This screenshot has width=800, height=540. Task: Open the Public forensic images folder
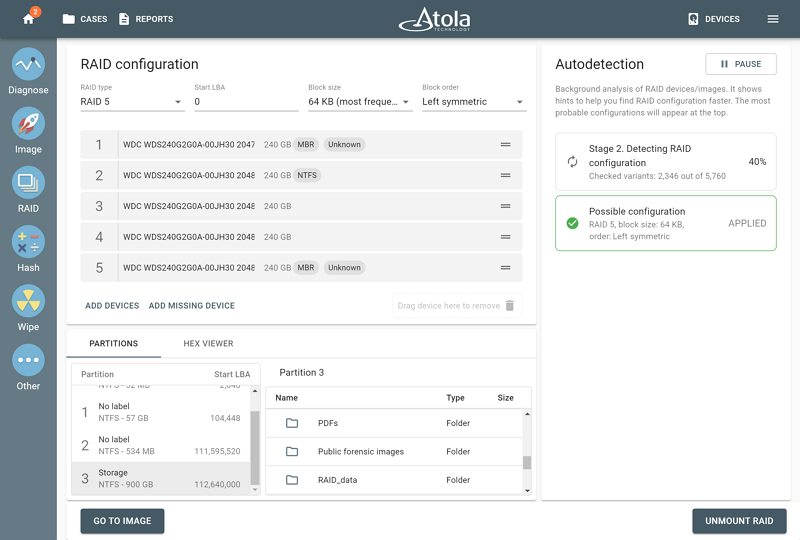pyautogui.click(x=394, y=452)
